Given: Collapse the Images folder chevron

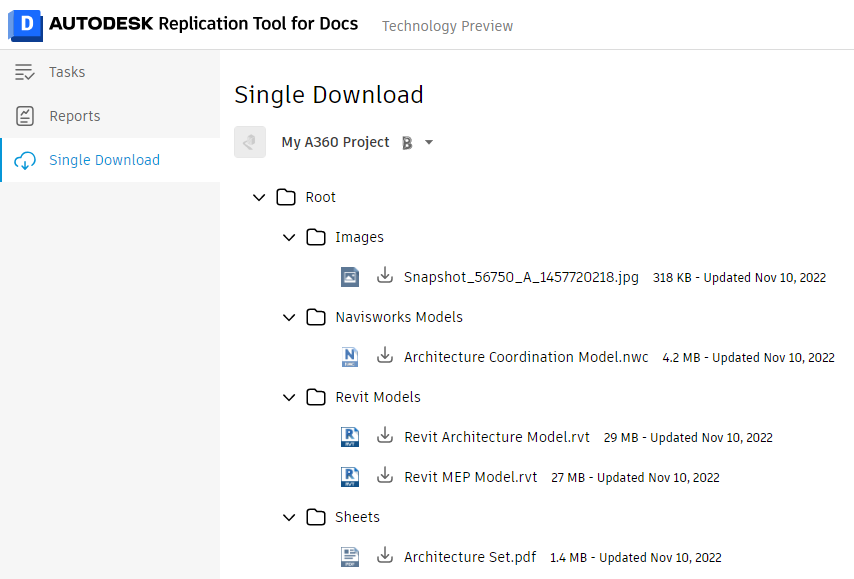Looking at the screenshot, I should click(x=289, y=237).
